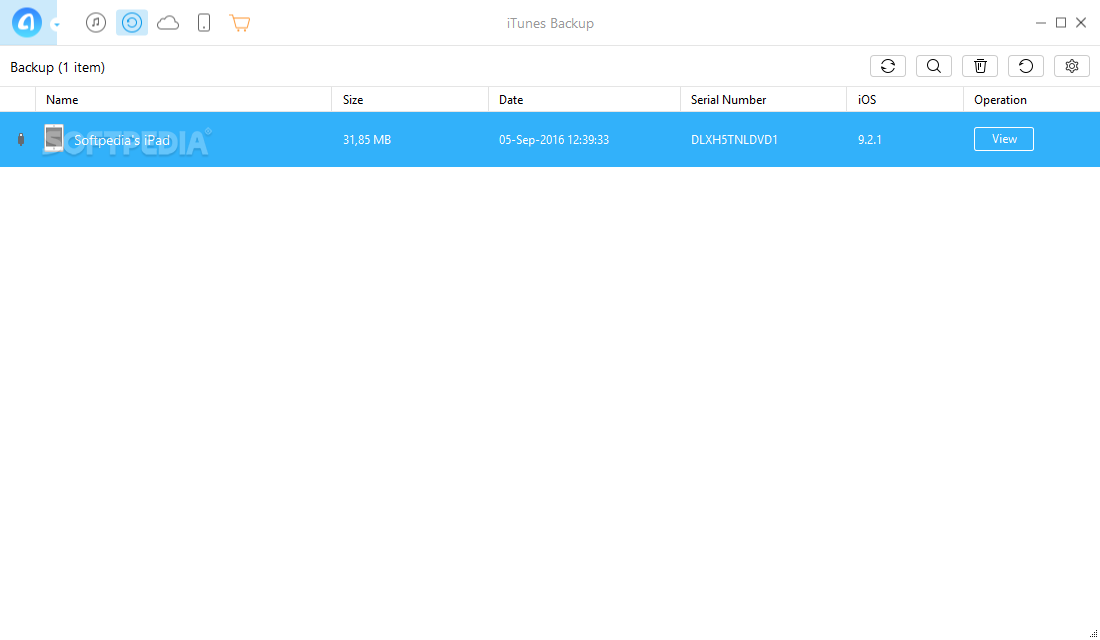Click the 9.2.1 iOS version cell

coord(870,140)
